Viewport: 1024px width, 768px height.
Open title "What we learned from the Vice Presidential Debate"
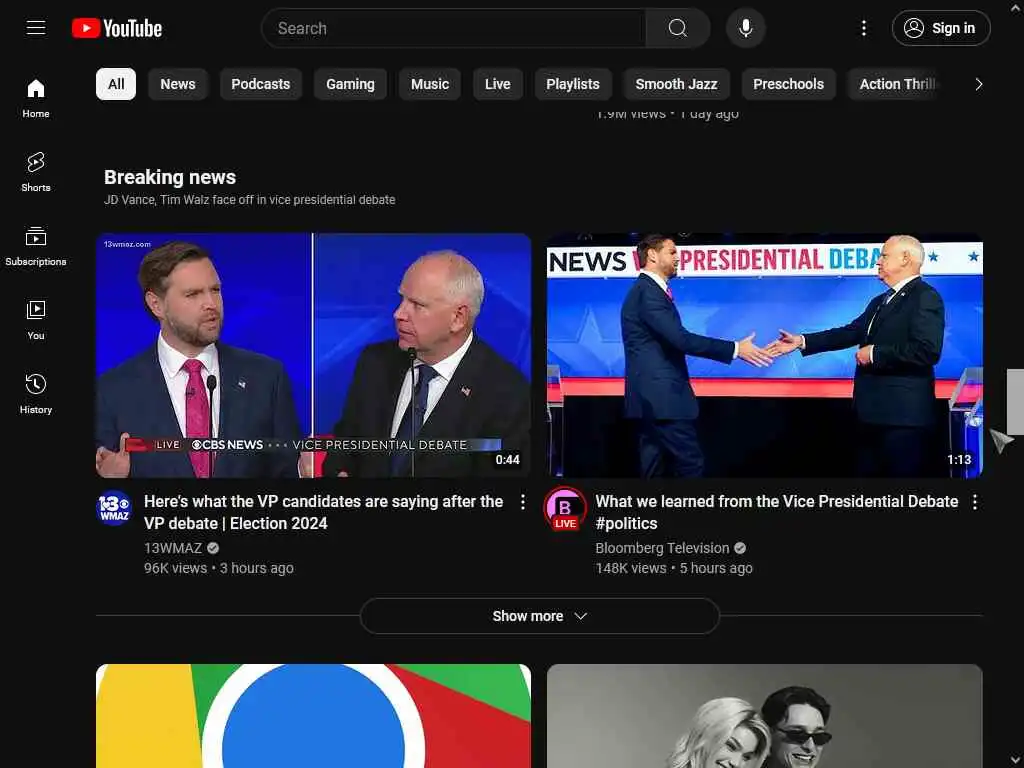[x=776, y=512]
